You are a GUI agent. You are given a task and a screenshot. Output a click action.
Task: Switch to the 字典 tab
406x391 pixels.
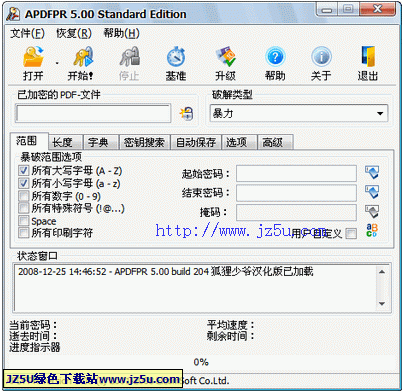[101, 143]
